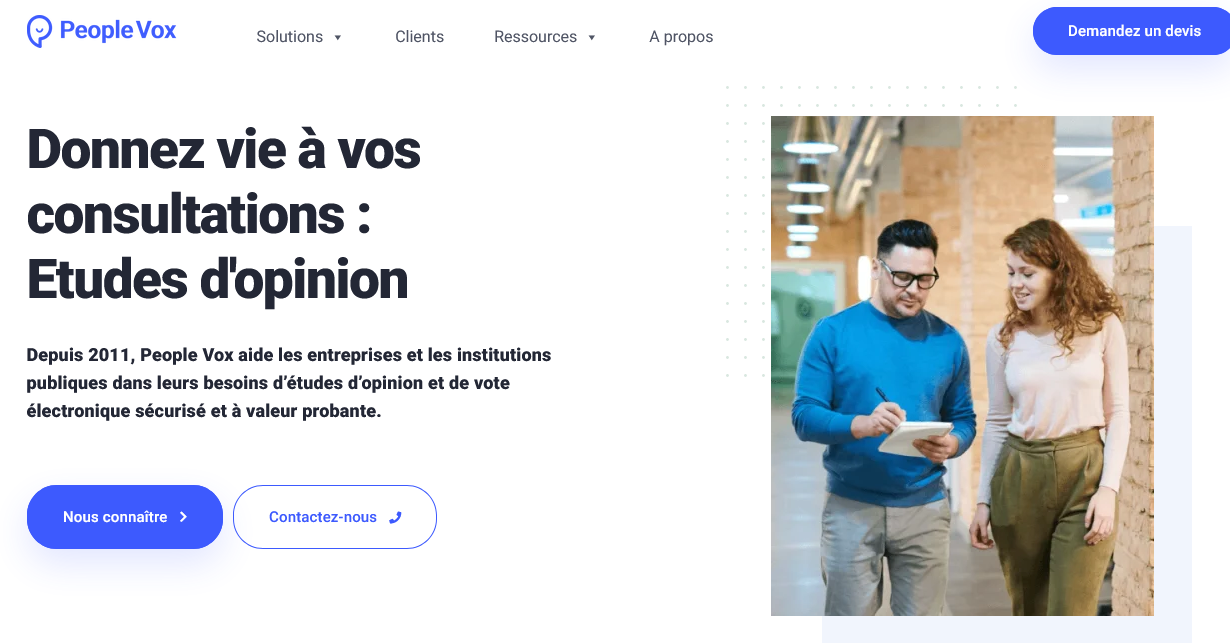Click the notepad held by the man
1230x643 pixels.
click(x=915, y=438)
